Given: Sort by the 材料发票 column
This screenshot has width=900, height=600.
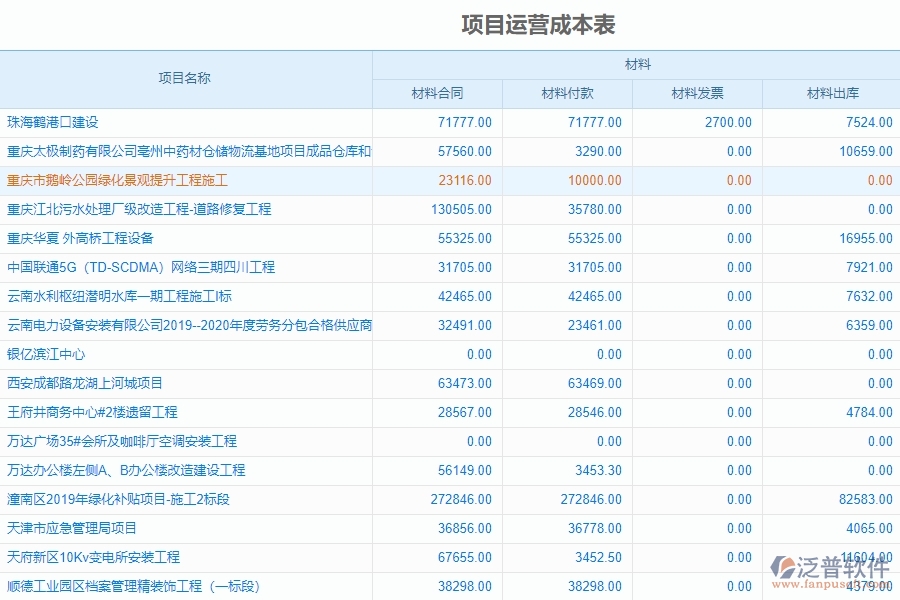Looking at the screenshot, I should [x=698, y=92].
